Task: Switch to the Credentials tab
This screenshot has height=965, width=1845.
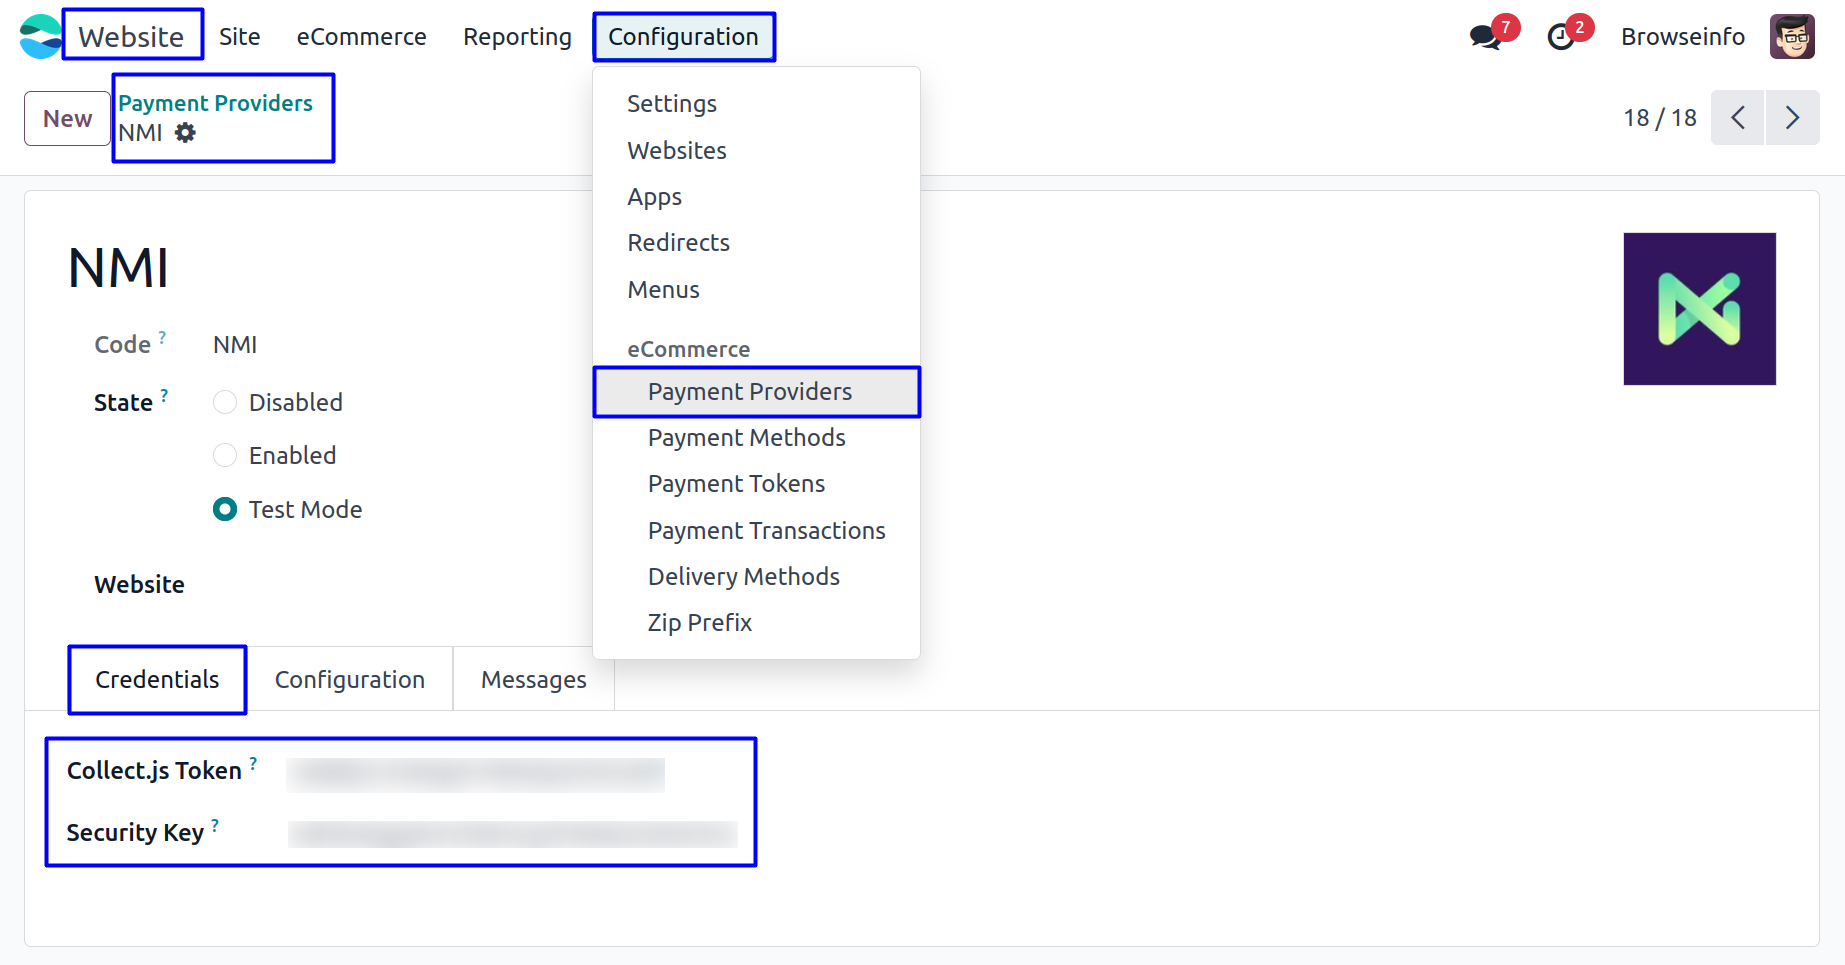Action: [x=157, y=680]
